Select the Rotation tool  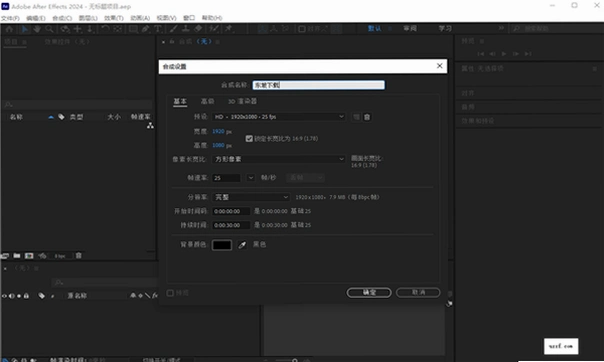click(105, 29)
